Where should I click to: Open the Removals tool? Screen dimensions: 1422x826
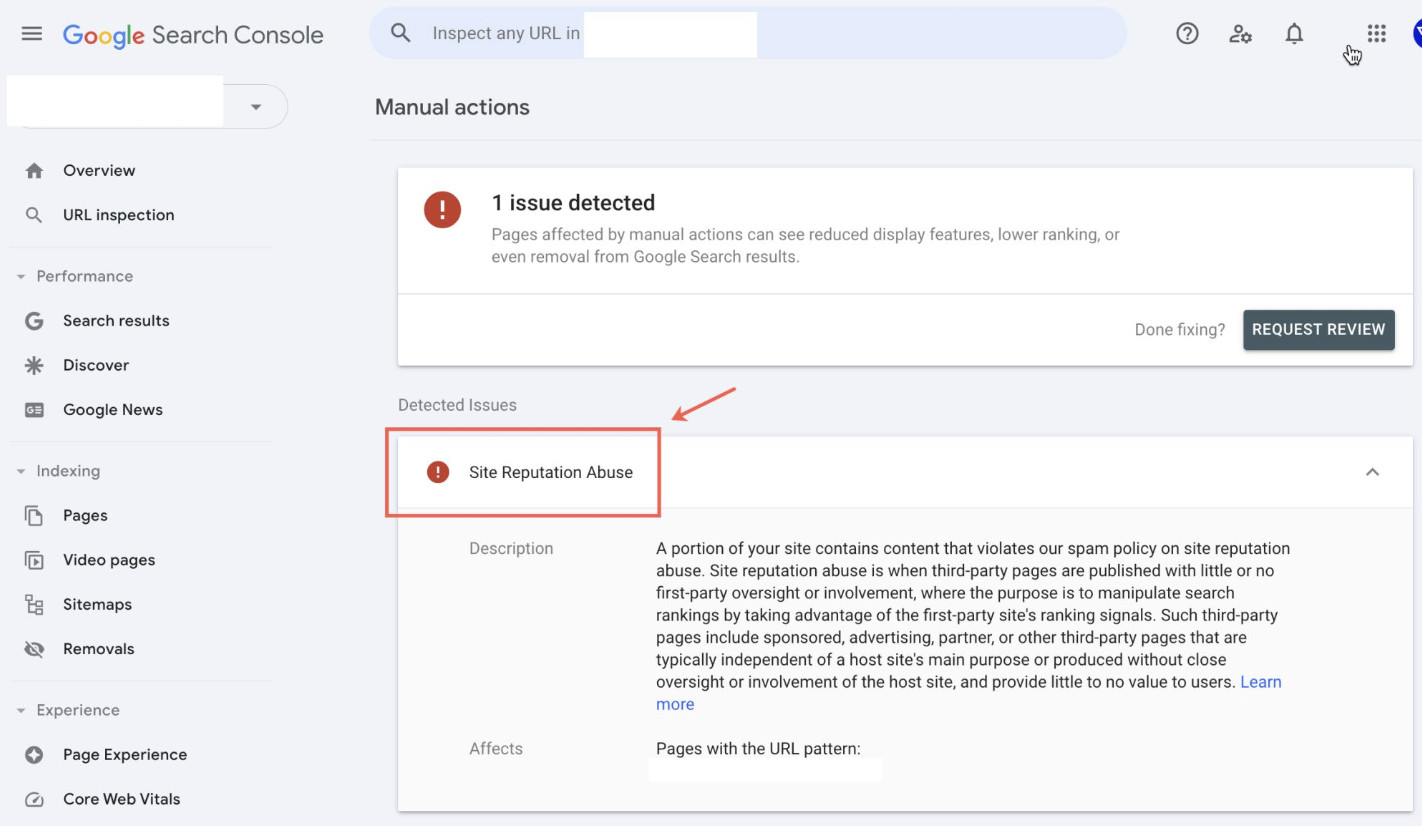[98, 648]
